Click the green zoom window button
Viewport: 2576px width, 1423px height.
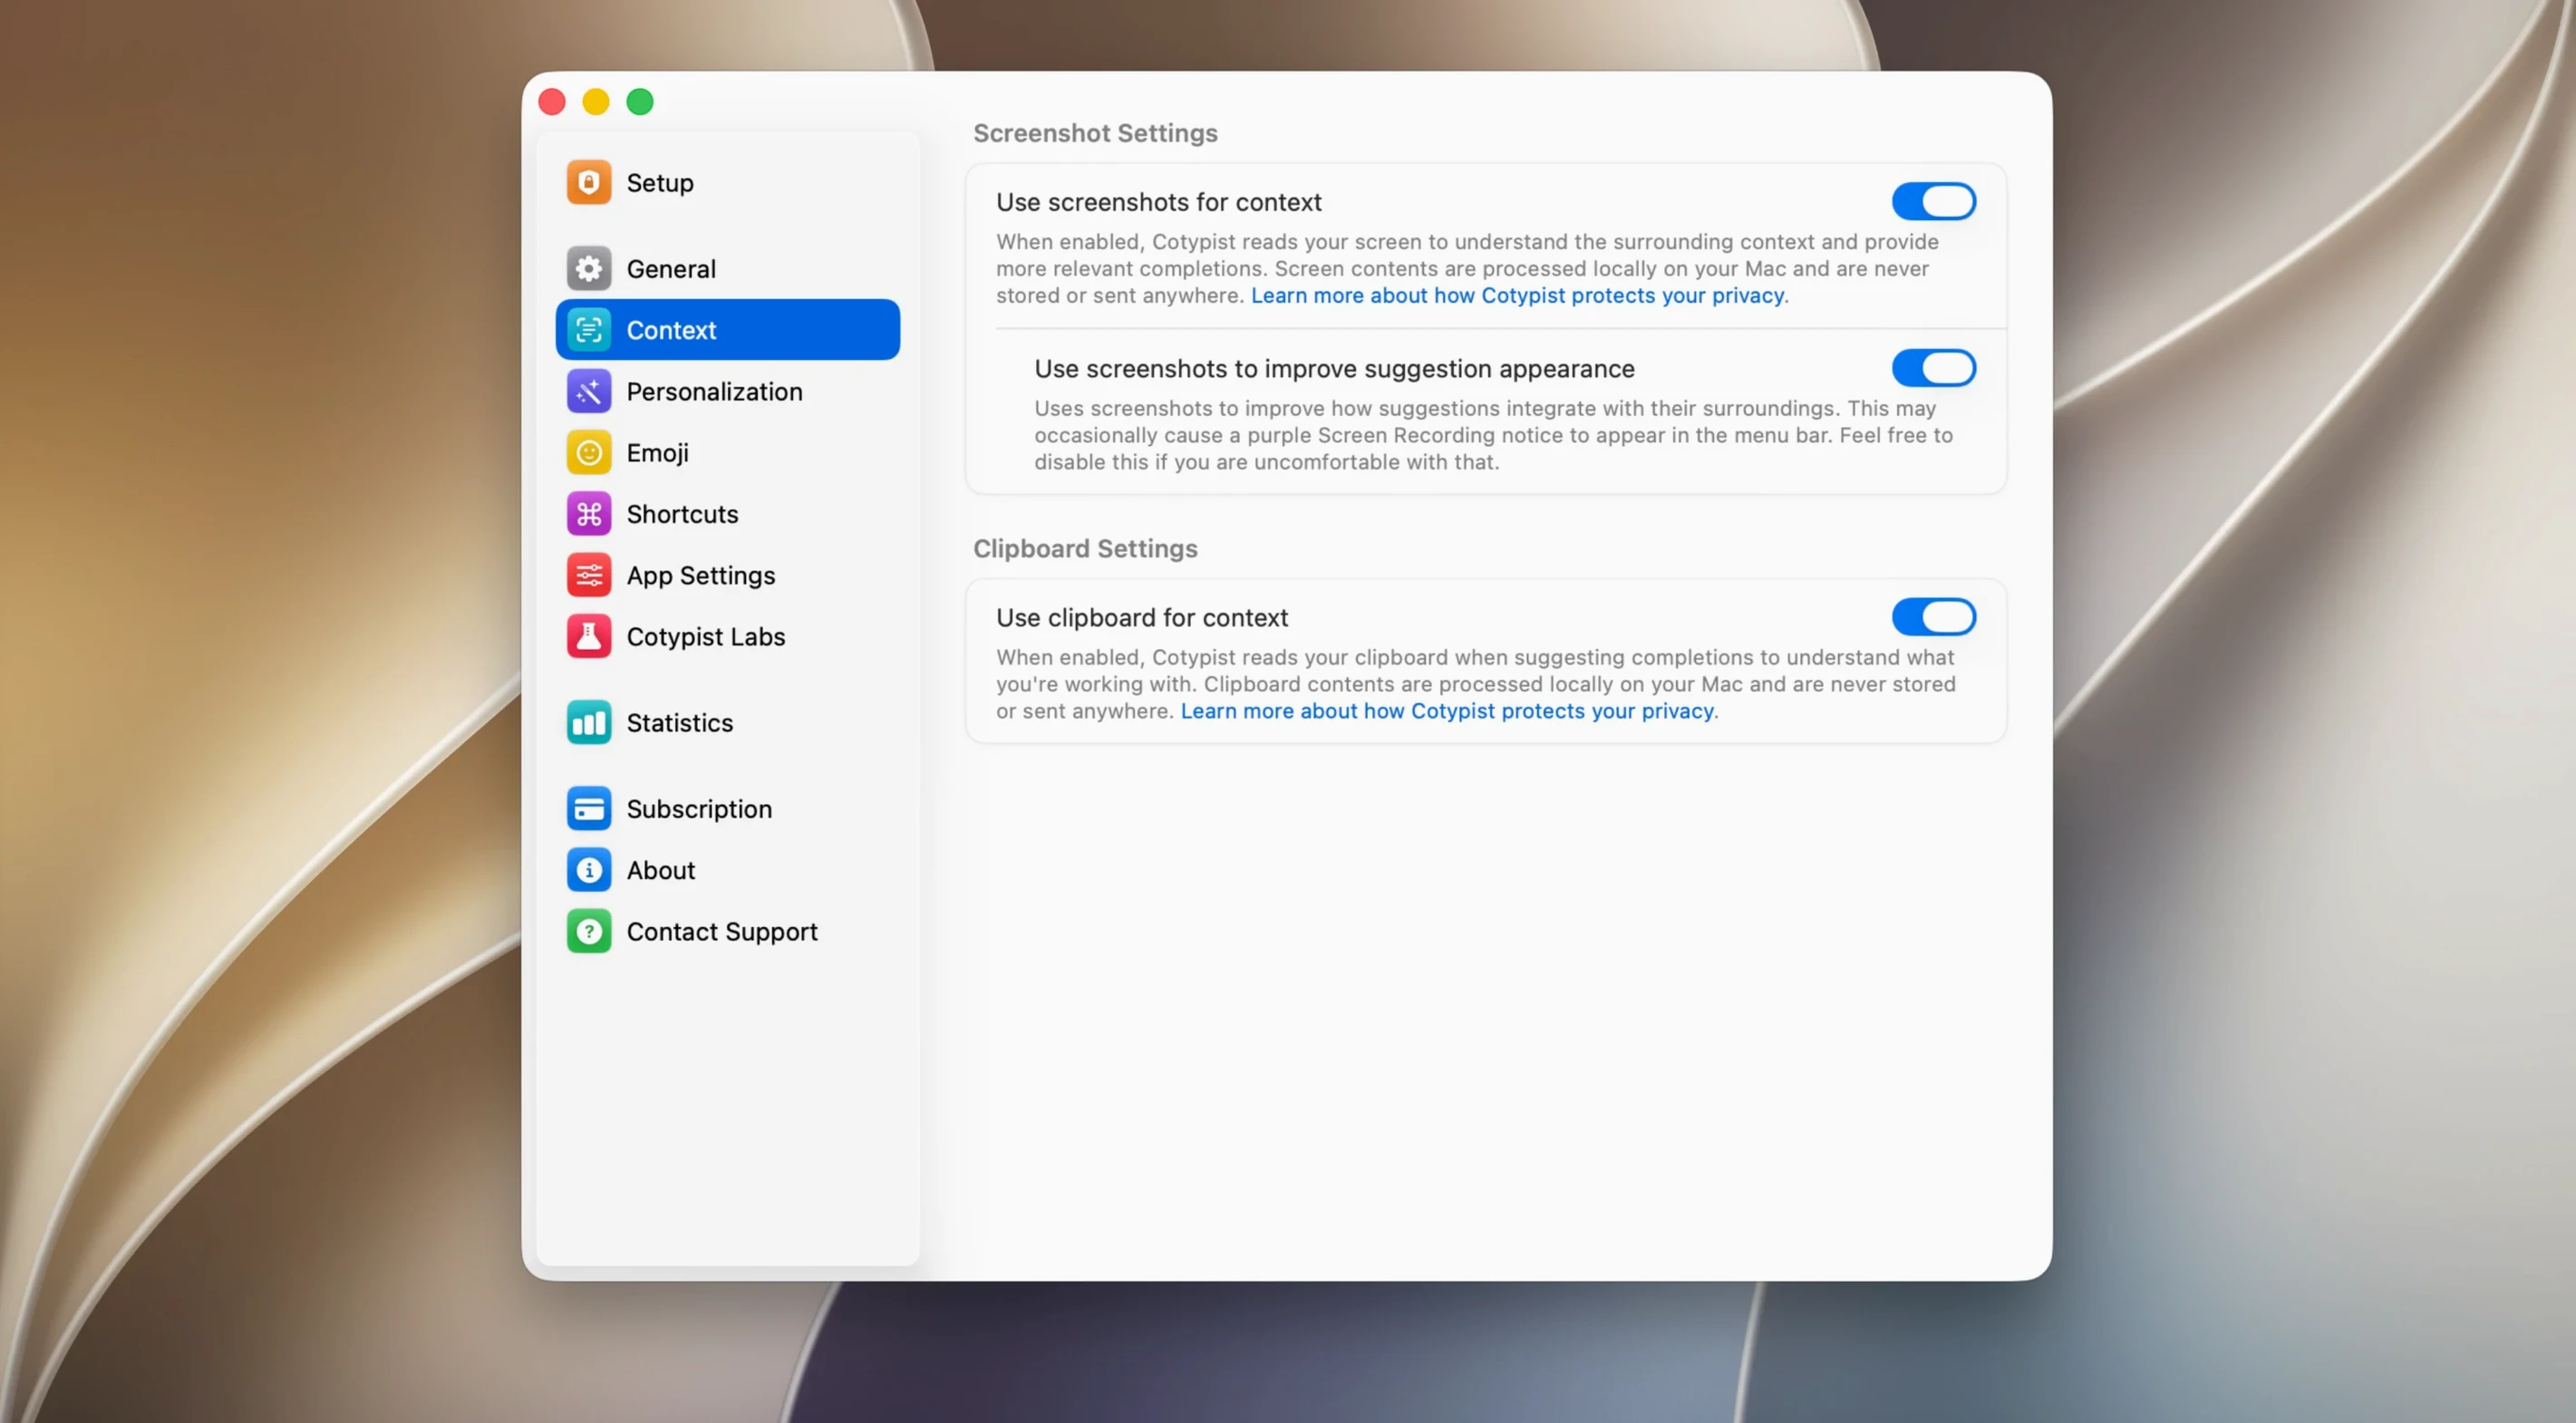point(640,101)
